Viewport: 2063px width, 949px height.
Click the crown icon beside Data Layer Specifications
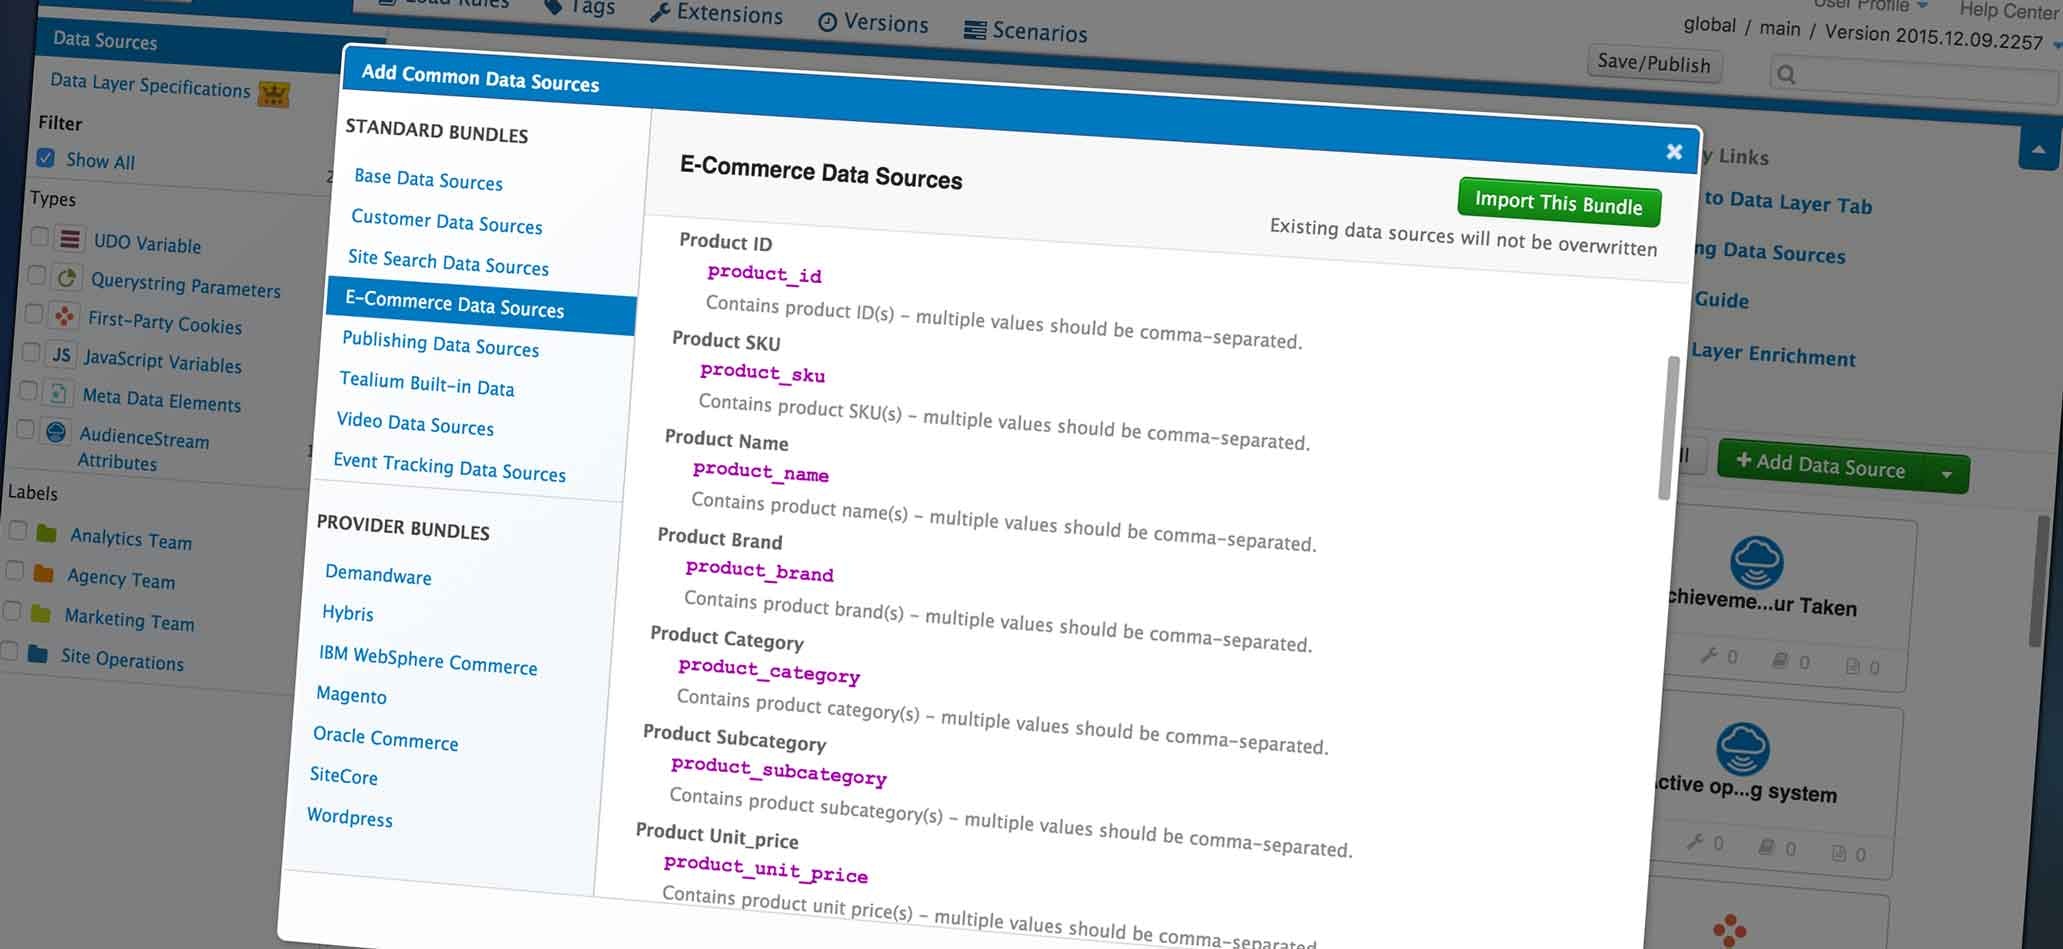pyautogui.click(x=275, y=94)
